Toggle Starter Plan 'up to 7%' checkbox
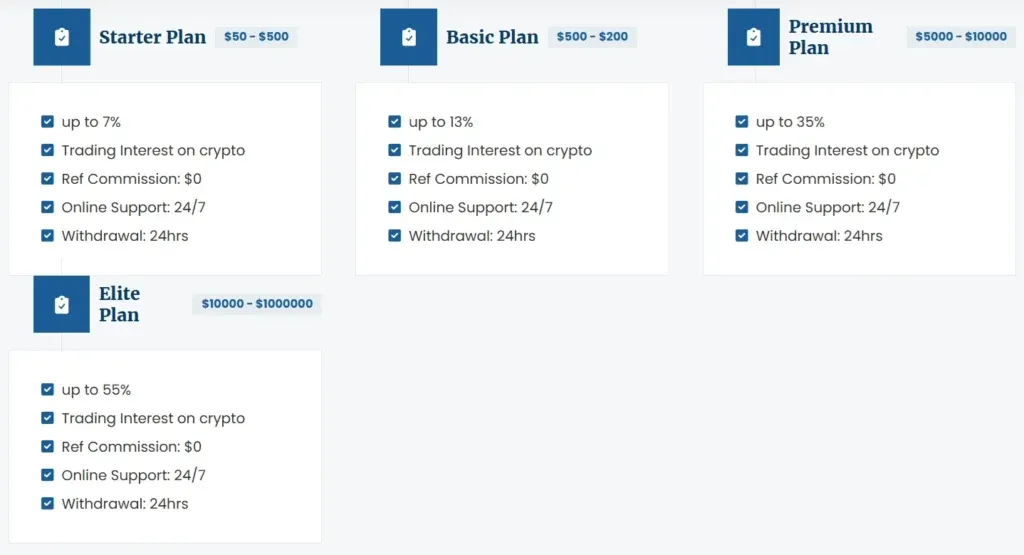The image size is (1024, 555). (48, 122)
